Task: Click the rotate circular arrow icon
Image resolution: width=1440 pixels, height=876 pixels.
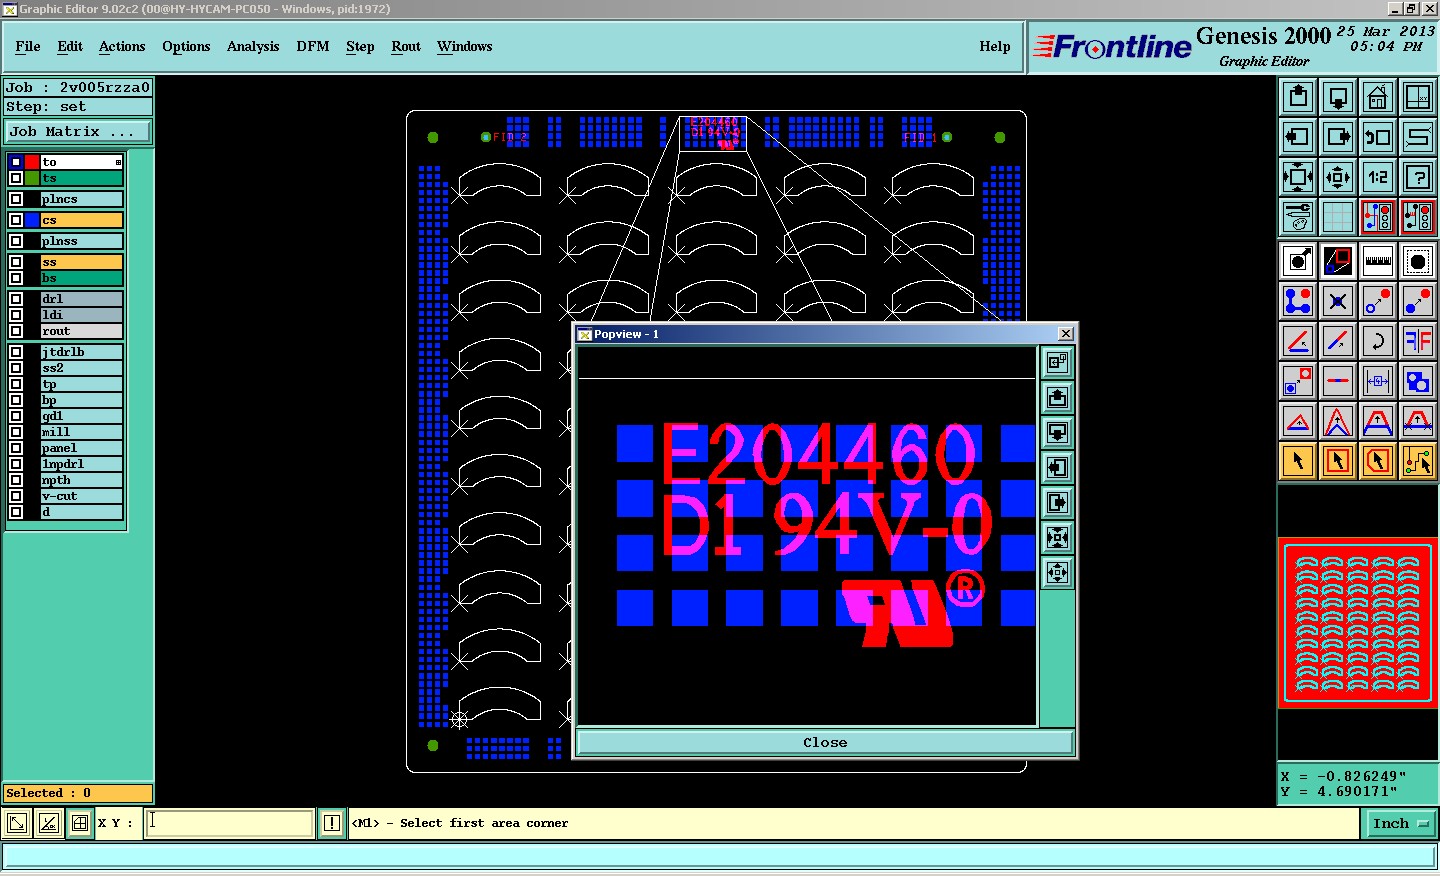Action: tap(1378, 341)
